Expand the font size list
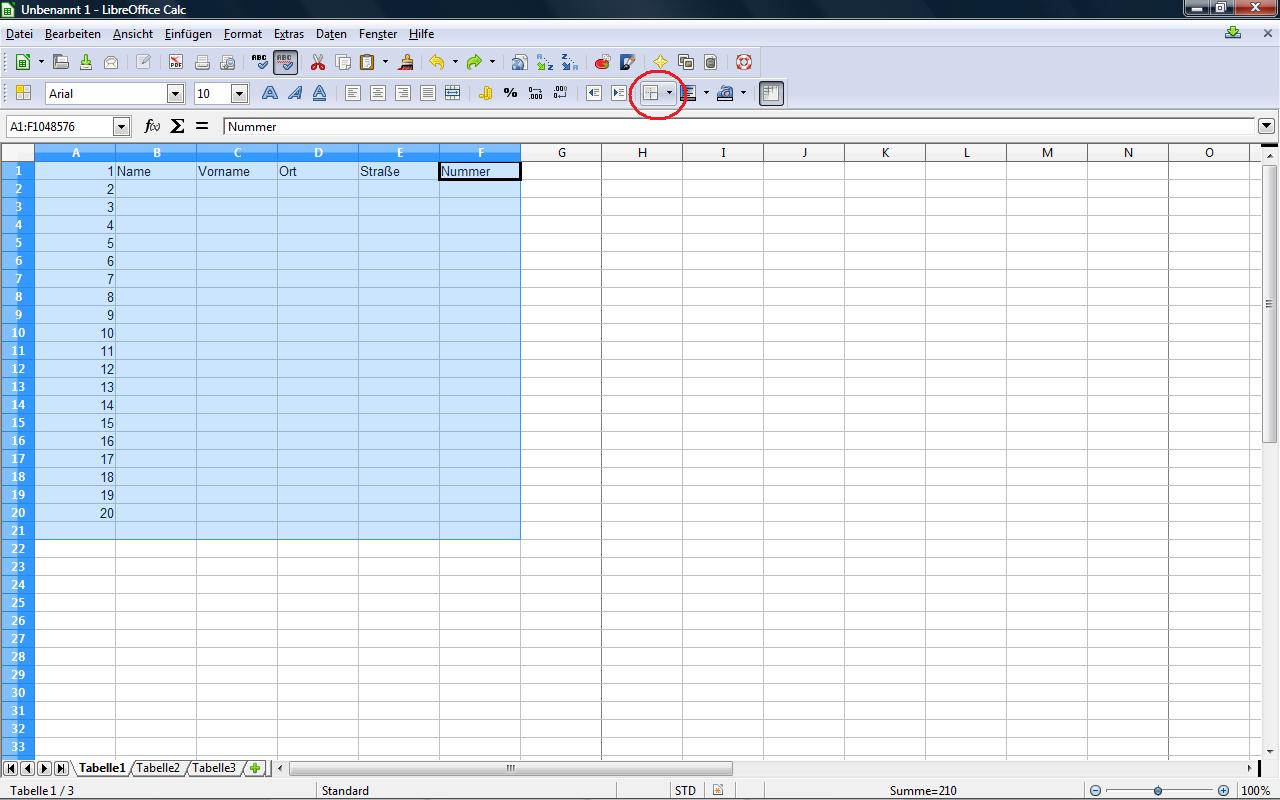This screenshot has width=1280, height=800. pos(239,93)
